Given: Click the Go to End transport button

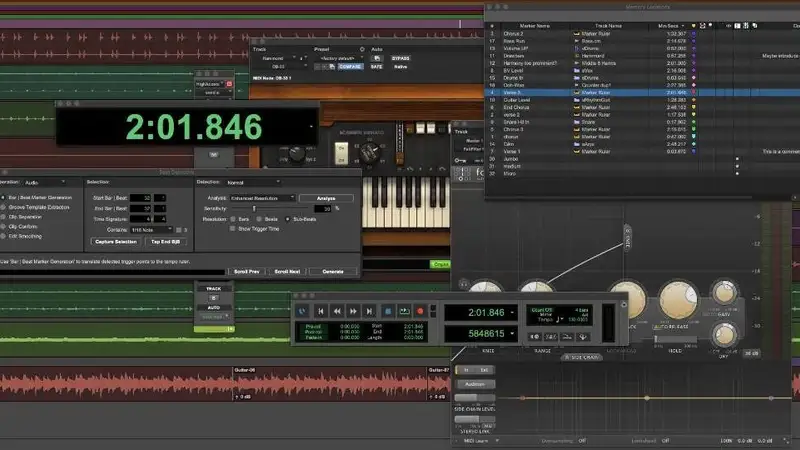Looking at the screenshot, I should pyautogui.click(x=369, y=311).
